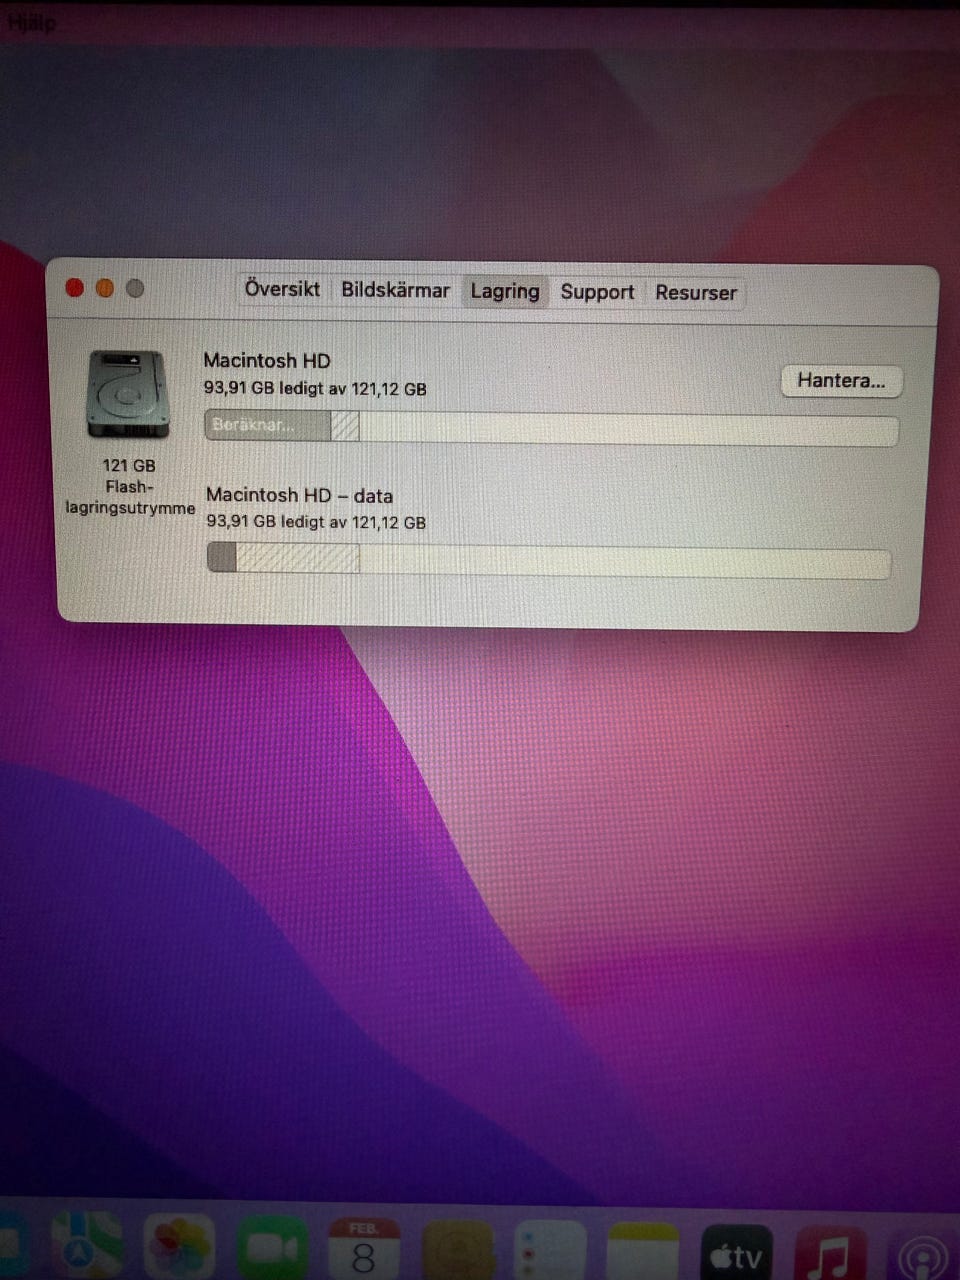Open Maps from the Dock

click(x=87, y=1245)
